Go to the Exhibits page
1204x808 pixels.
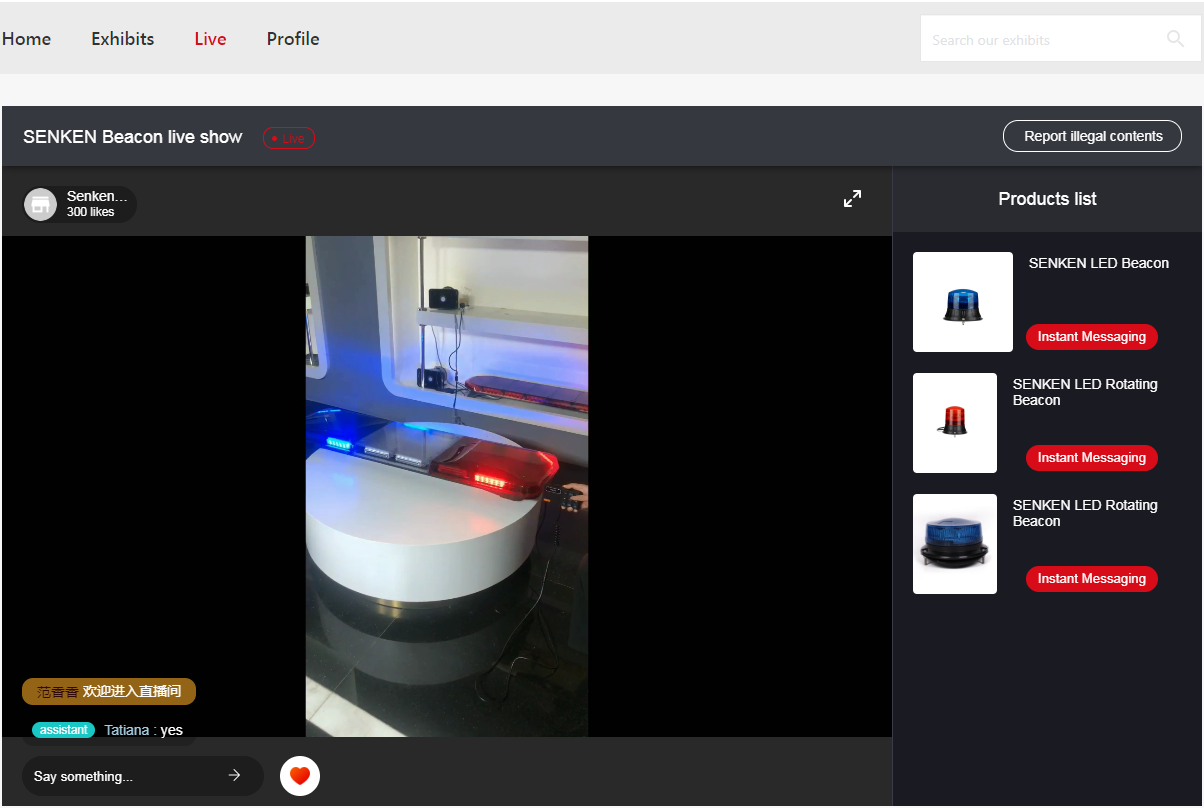click(x=123, y=39)
